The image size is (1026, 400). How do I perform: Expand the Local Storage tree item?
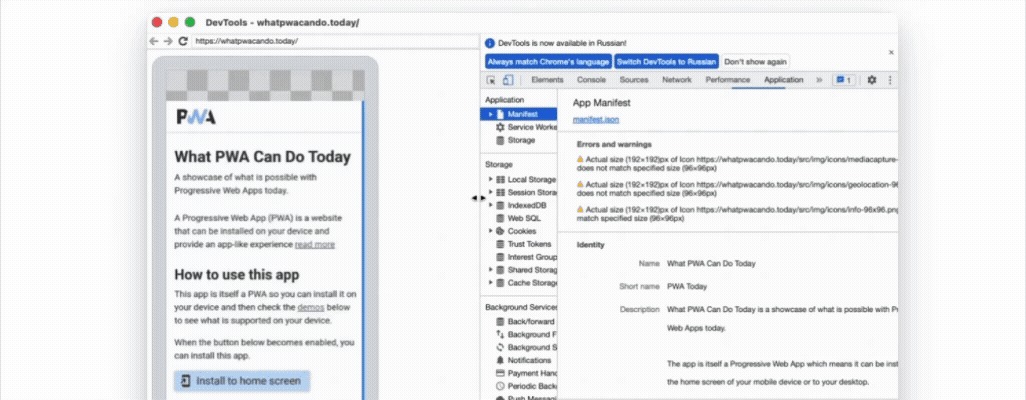(491, 179)
